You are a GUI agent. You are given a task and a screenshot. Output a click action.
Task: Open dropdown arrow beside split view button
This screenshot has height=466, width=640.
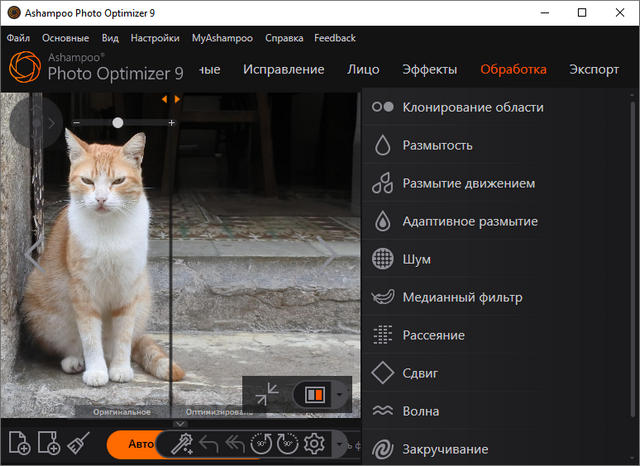tap(342, 394)
